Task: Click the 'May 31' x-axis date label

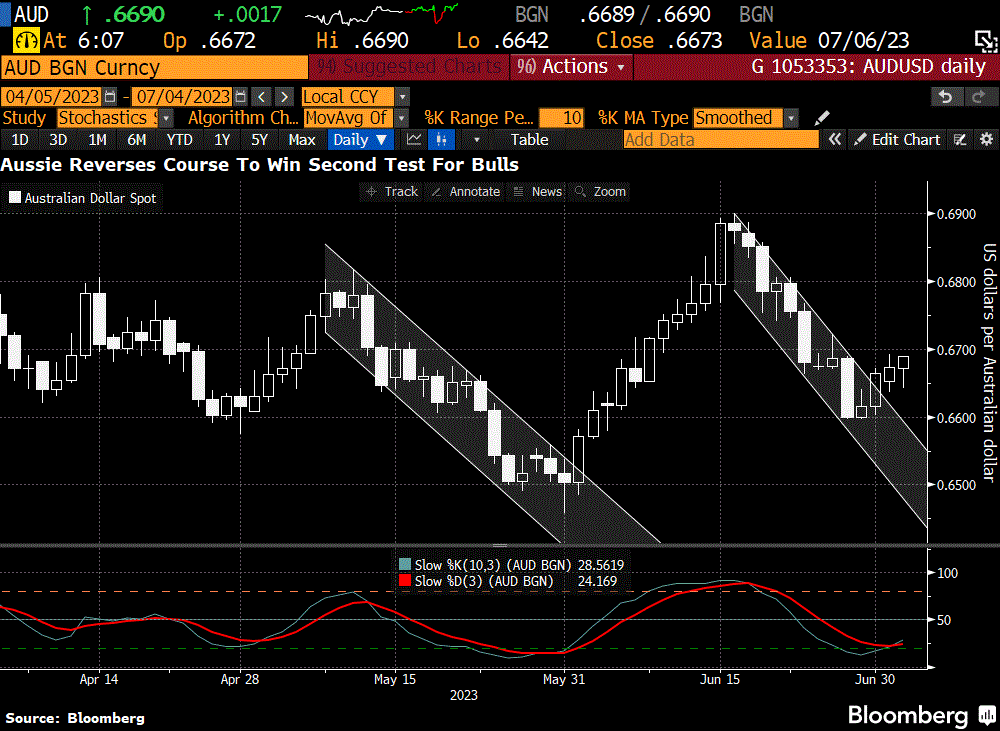Action: tap(564, 679)
